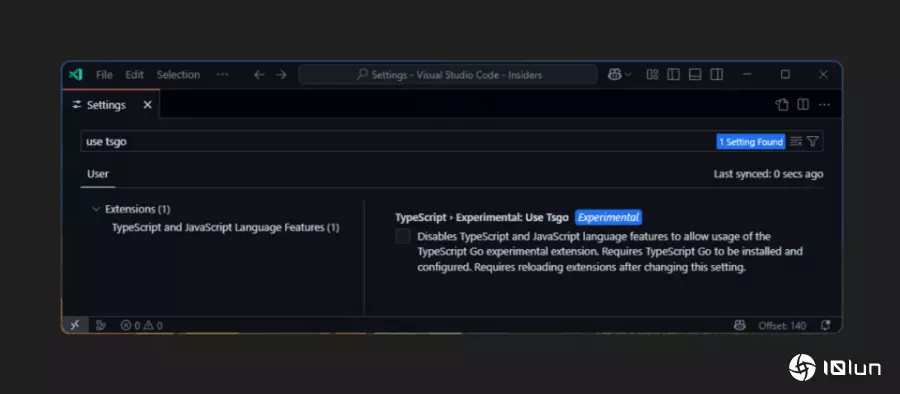
Task: Split the editor right icon
Action: (x=803, y=105)
